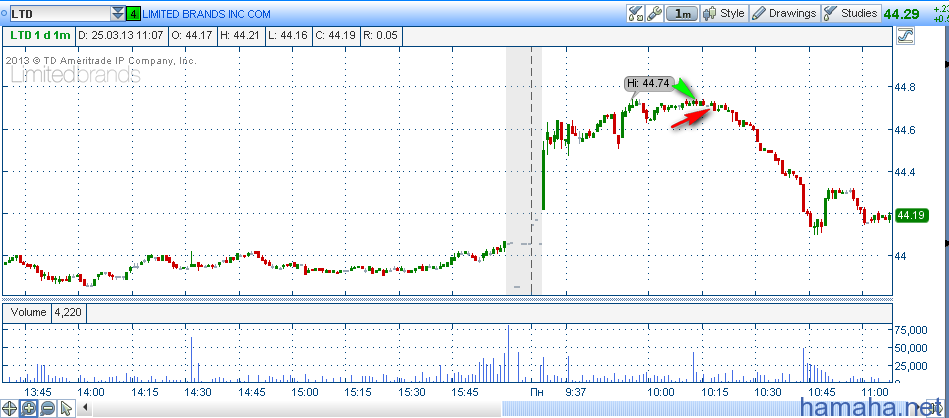
Task: Click the 50,000 volume axis label
Action: pos(911,348)
